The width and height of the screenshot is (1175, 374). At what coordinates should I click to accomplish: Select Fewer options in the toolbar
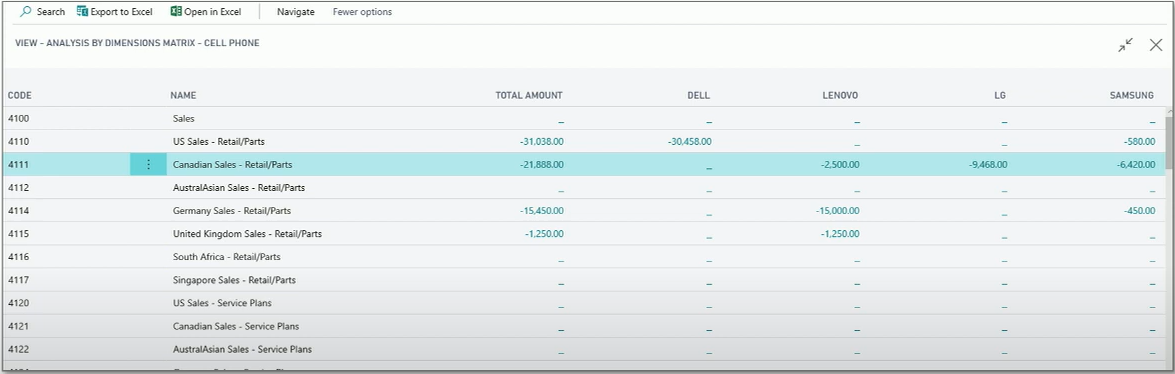(x=362, y=12)
